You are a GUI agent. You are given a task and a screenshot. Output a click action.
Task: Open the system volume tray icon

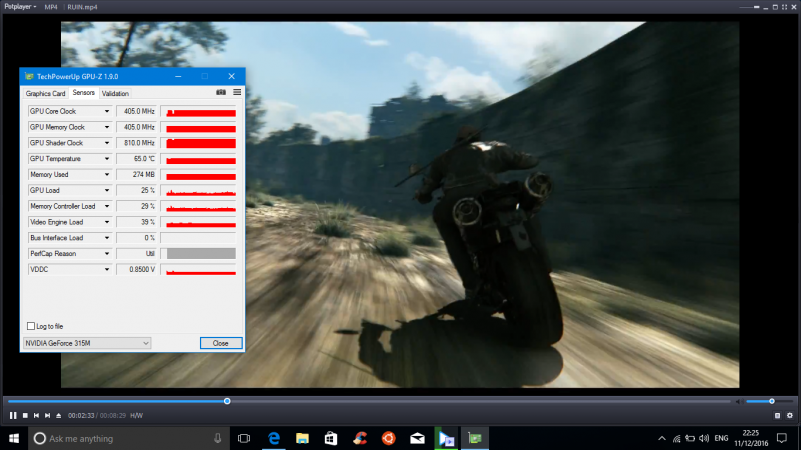704,438
